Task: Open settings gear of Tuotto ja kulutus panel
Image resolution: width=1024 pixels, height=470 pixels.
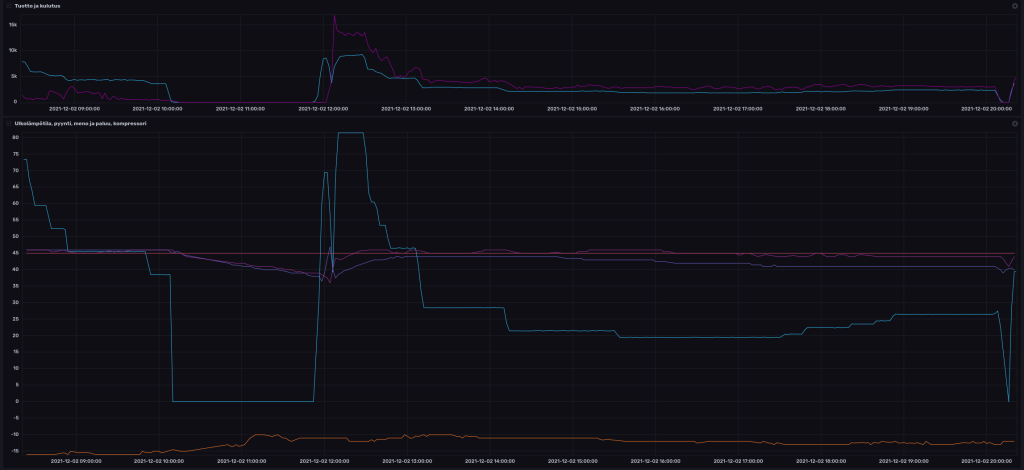Action: 1014,6
